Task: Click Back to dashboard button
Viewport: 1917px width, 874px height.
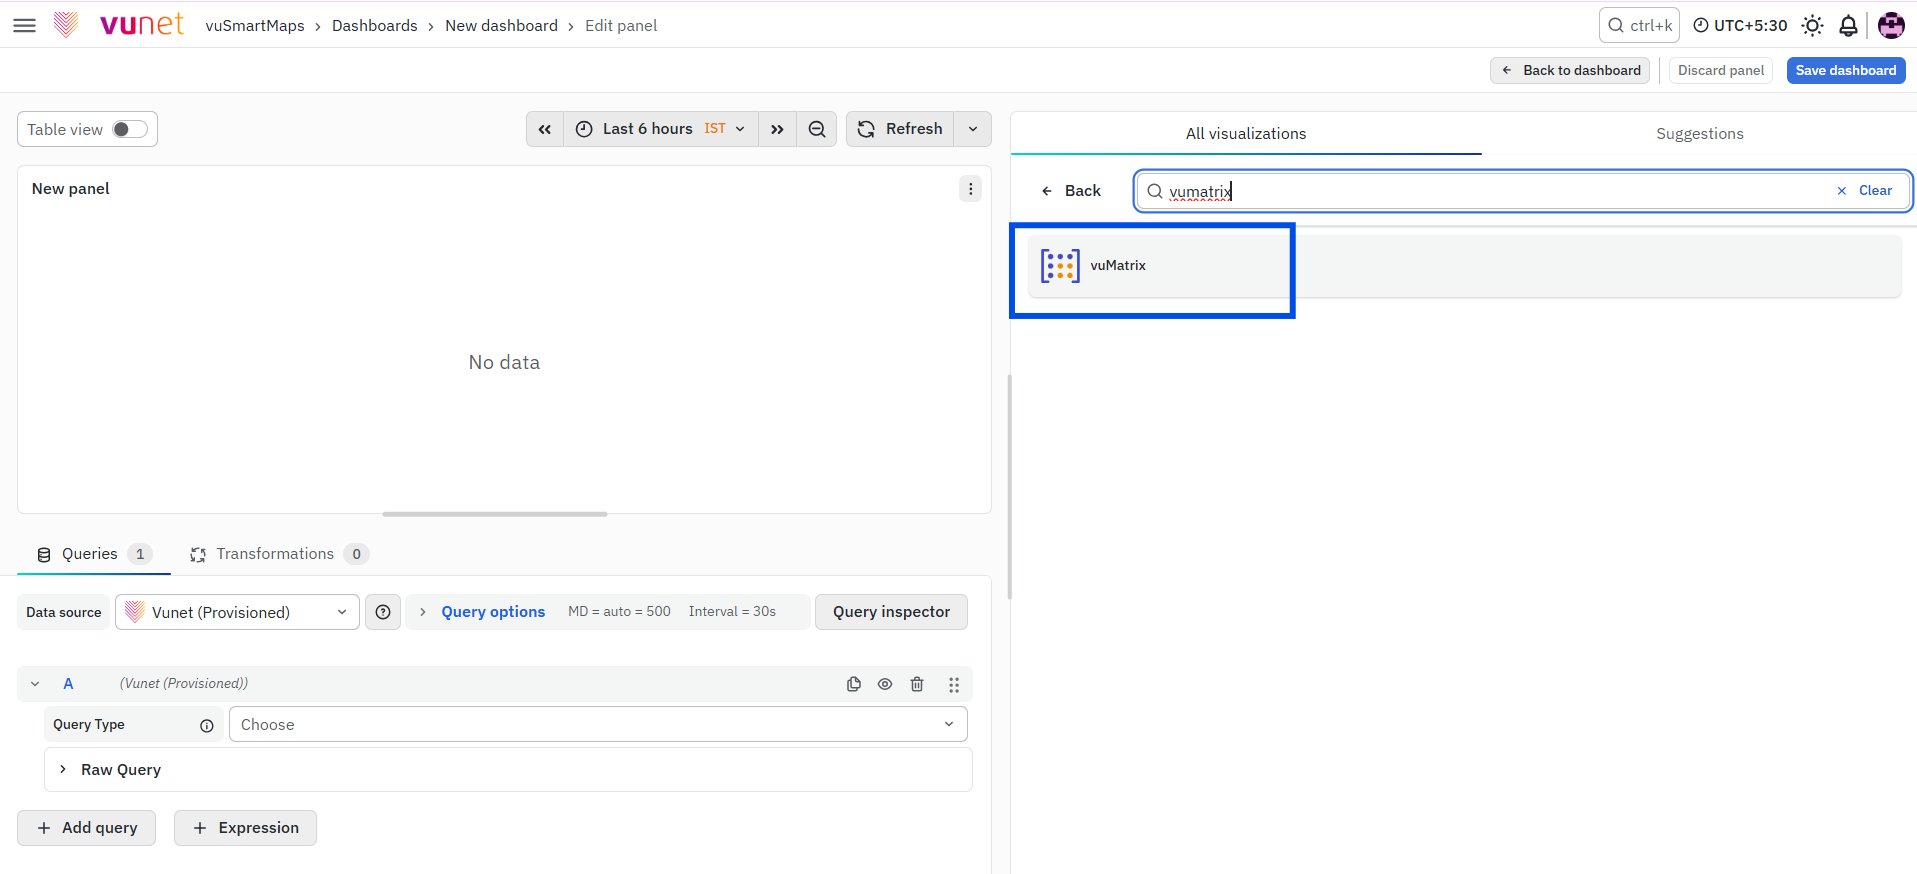Action: pos(1570,70)
